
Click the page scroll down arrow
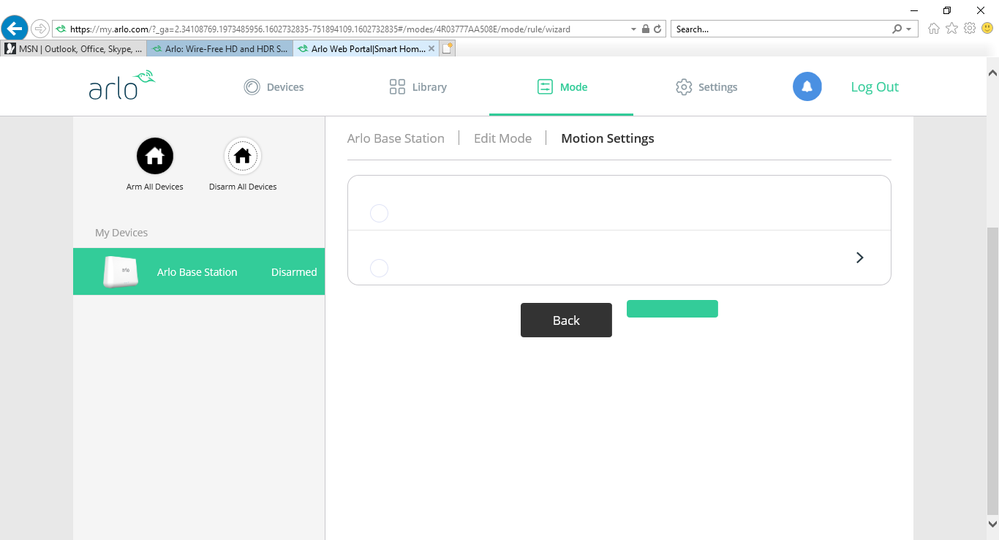(992, 523)
